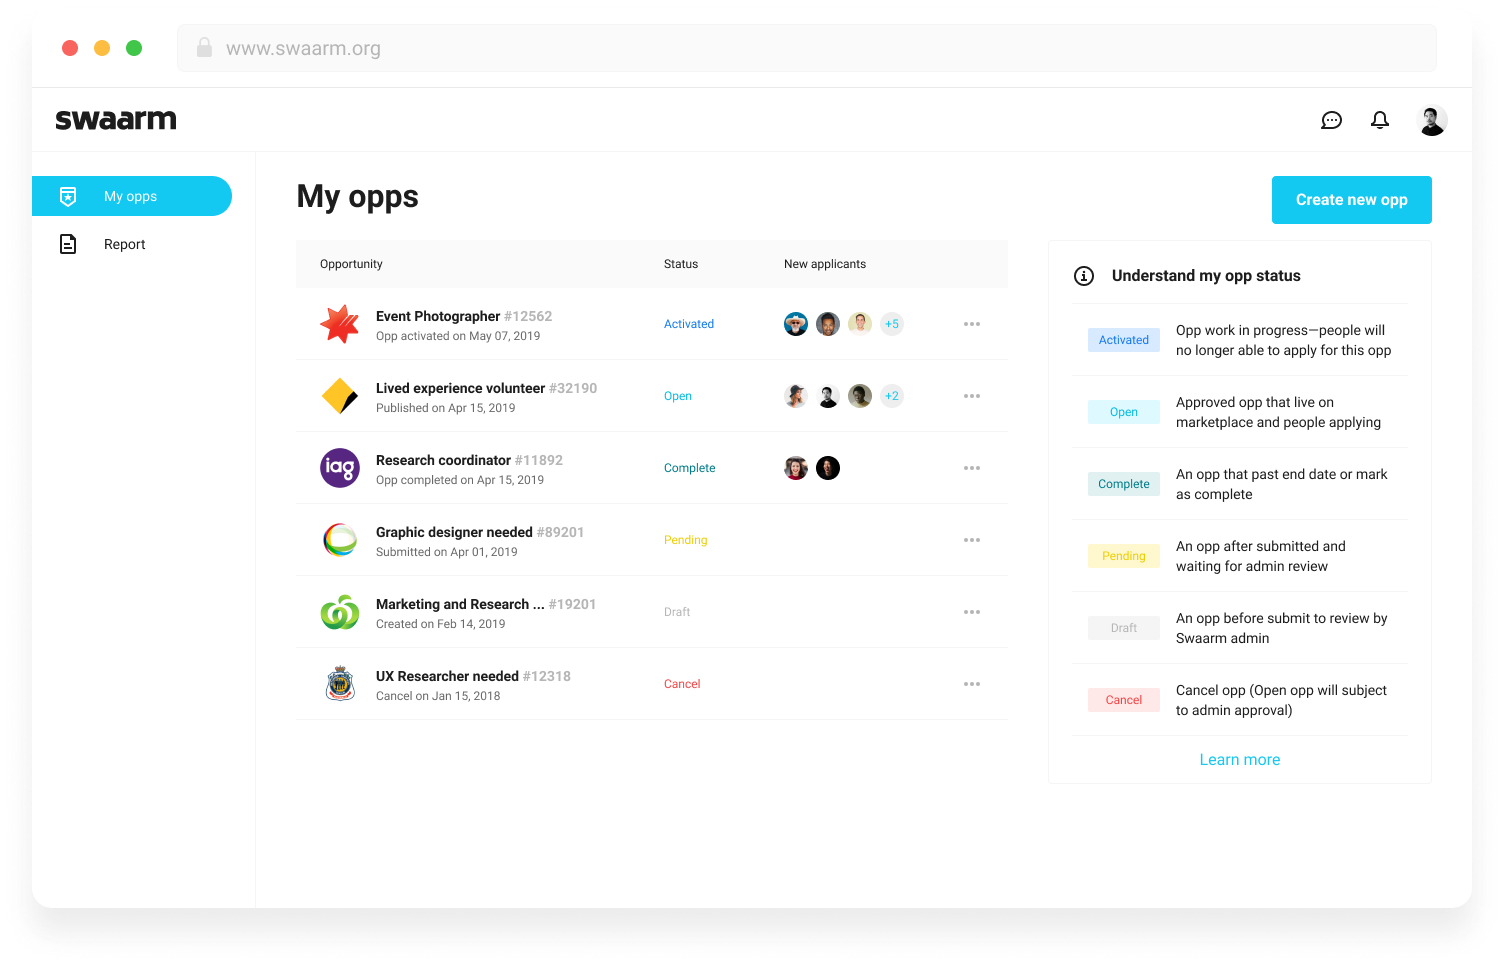Click an applicant avatar on Research coordinator
1504x964 pixels.
(795, 467)
